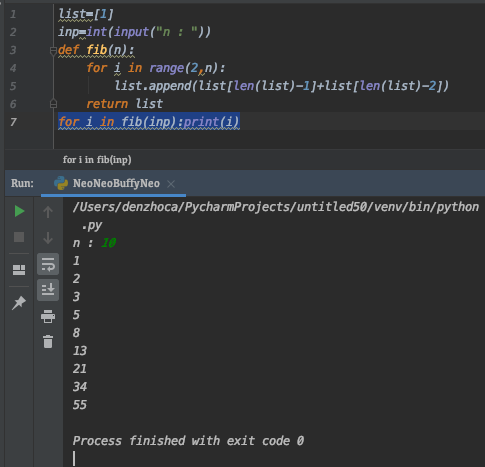Screen dimensions: 485x467
Task: Toggle scroll to end of output
Action: coord(48,290)
